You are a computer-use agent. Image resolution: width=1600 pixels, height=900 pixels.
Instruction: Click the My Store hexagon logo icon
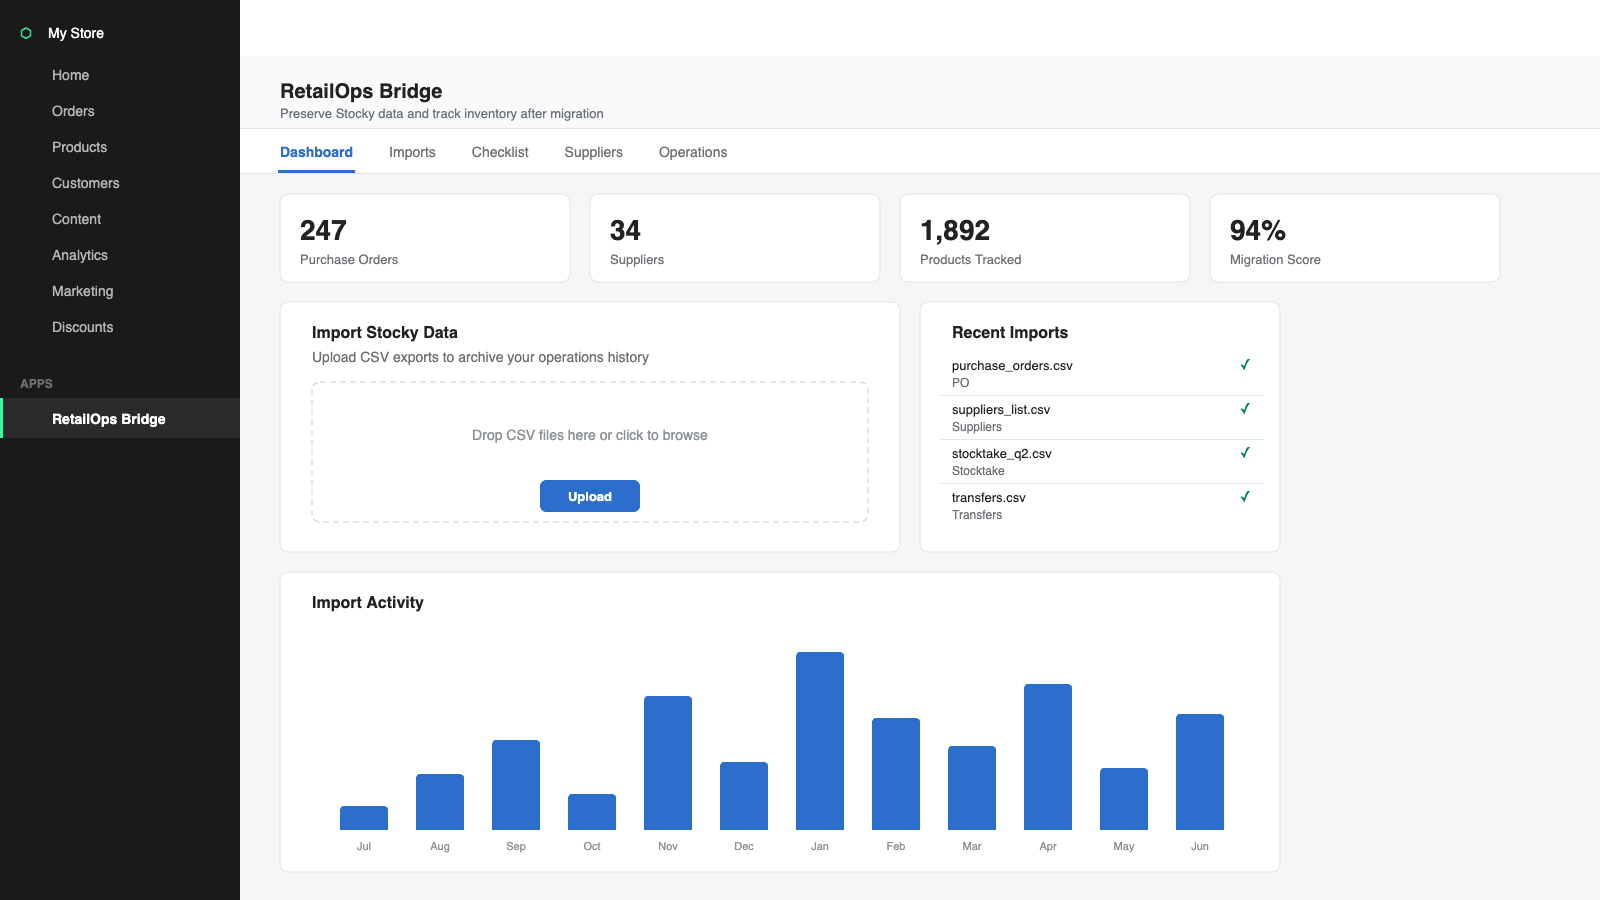[26, 33]
